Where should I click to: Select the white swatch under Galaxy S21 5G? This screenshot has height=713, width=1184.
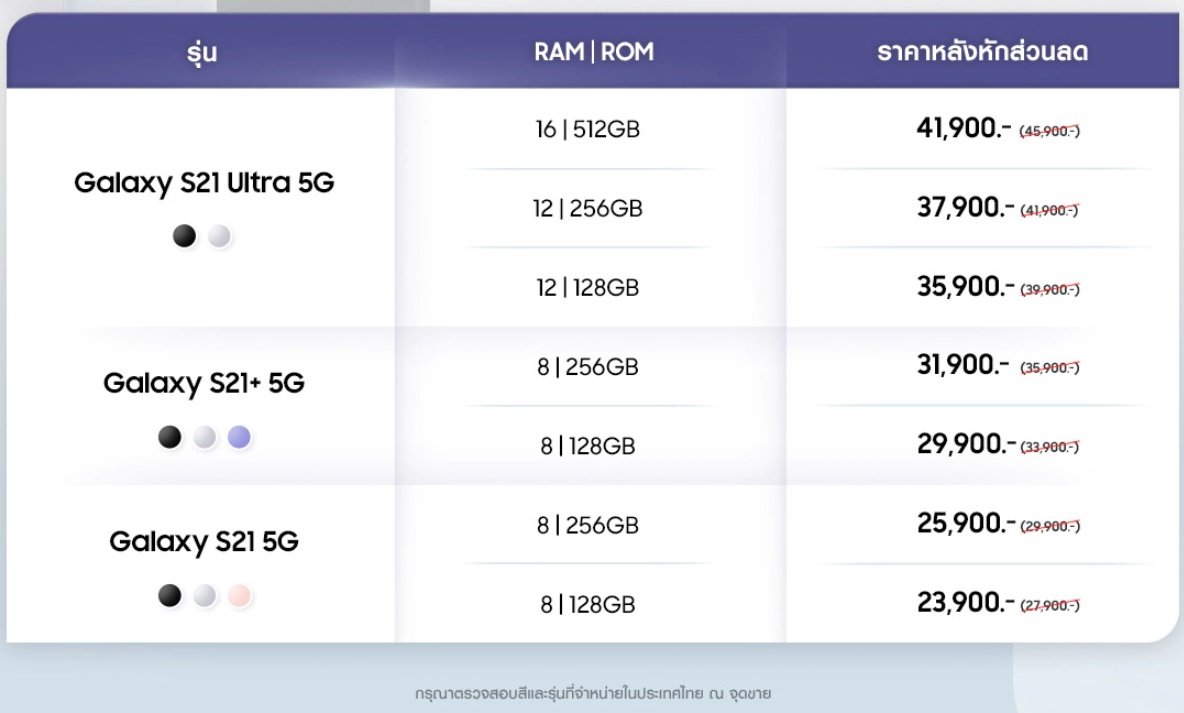[x=205, y=595]
